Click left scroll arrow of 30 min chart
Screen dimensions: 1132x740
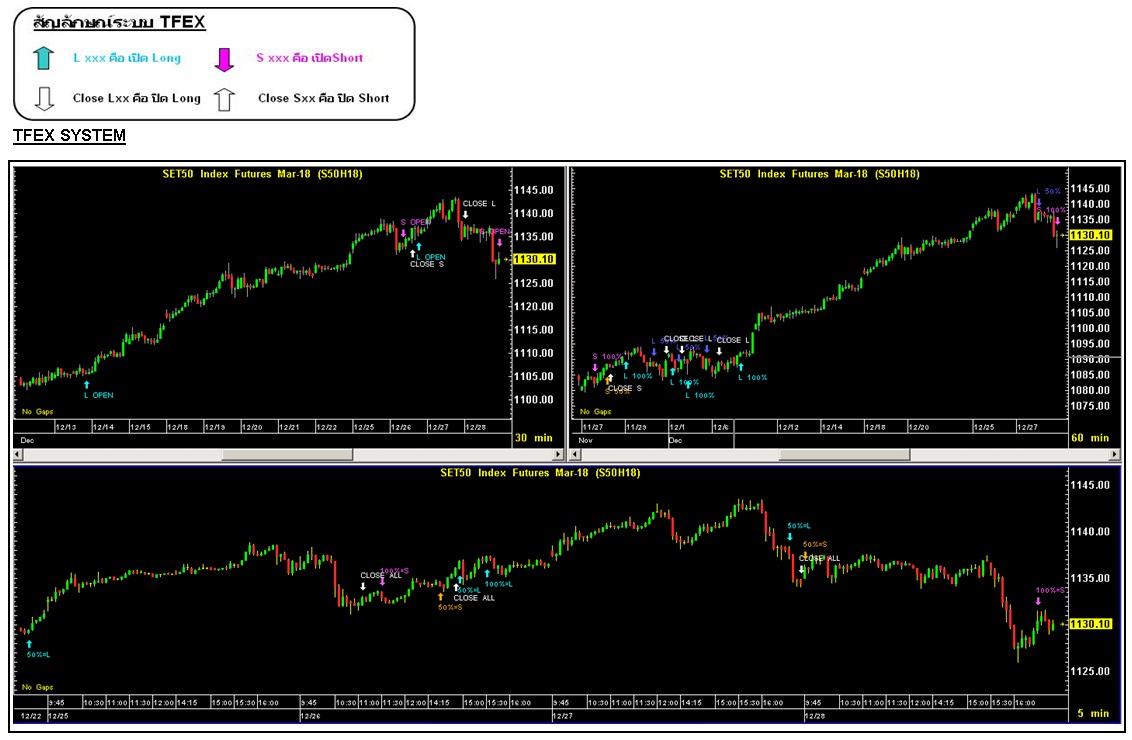(18, 454)
